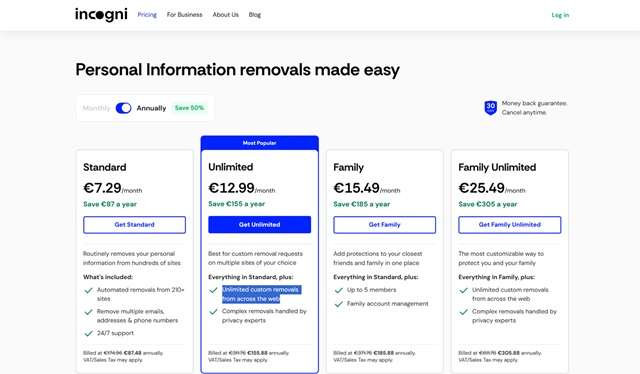Open the About Us page
640x374 pixels.
coord(225,15)
